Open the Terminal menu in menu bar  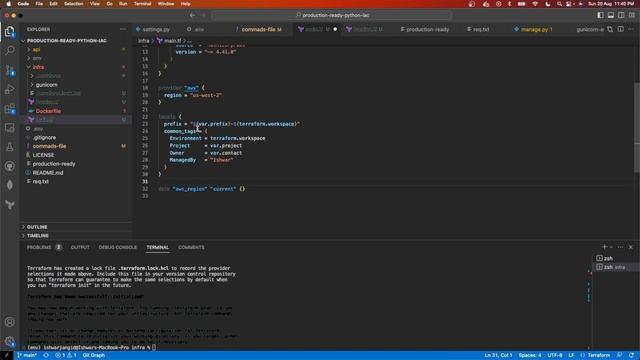click(142, 4)
